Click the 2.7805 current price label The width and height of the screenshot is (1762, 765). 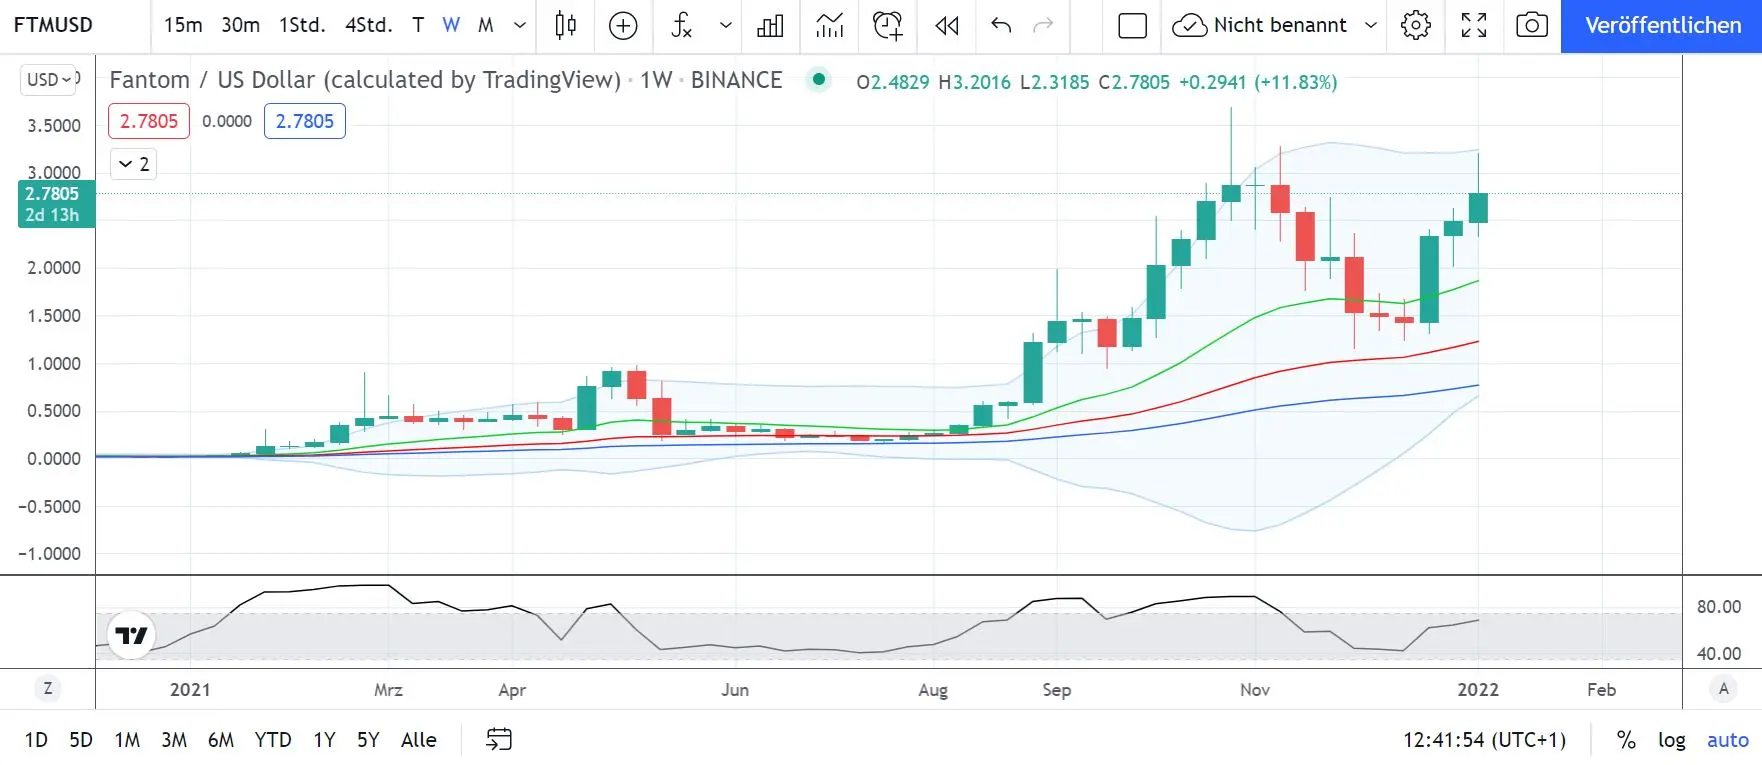point(56,204)
